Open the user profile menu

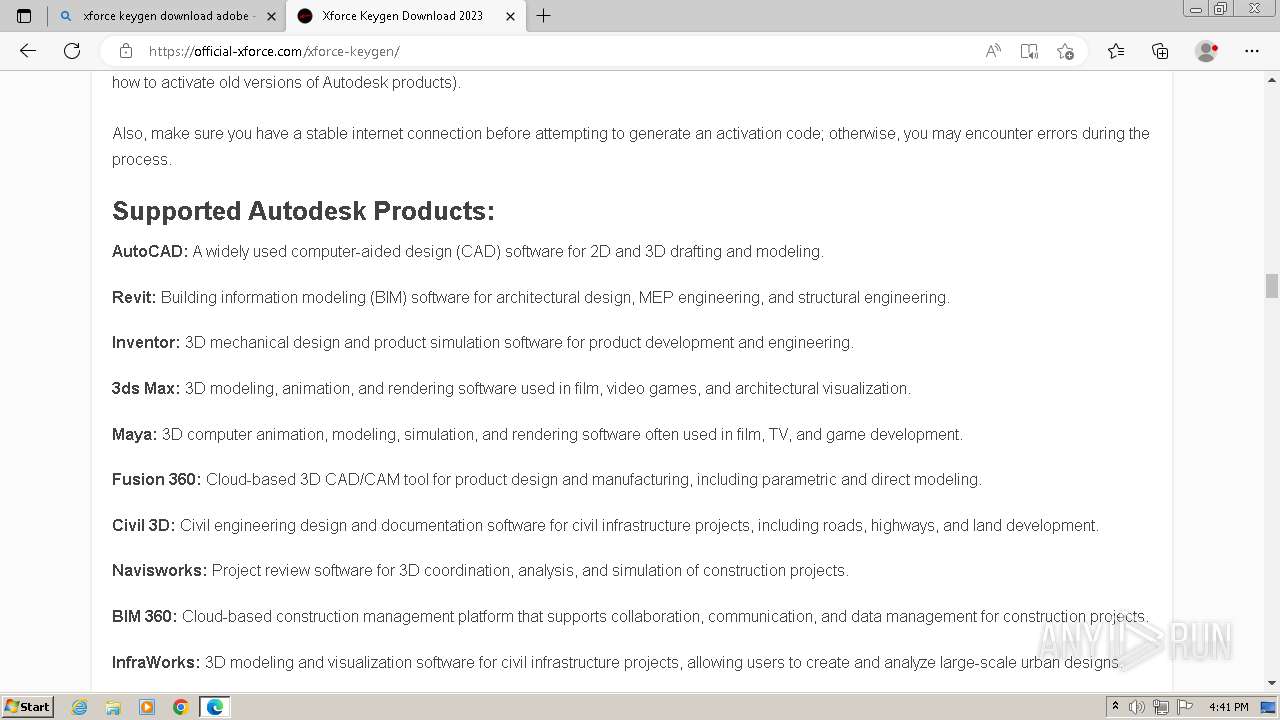(1207, 51)
